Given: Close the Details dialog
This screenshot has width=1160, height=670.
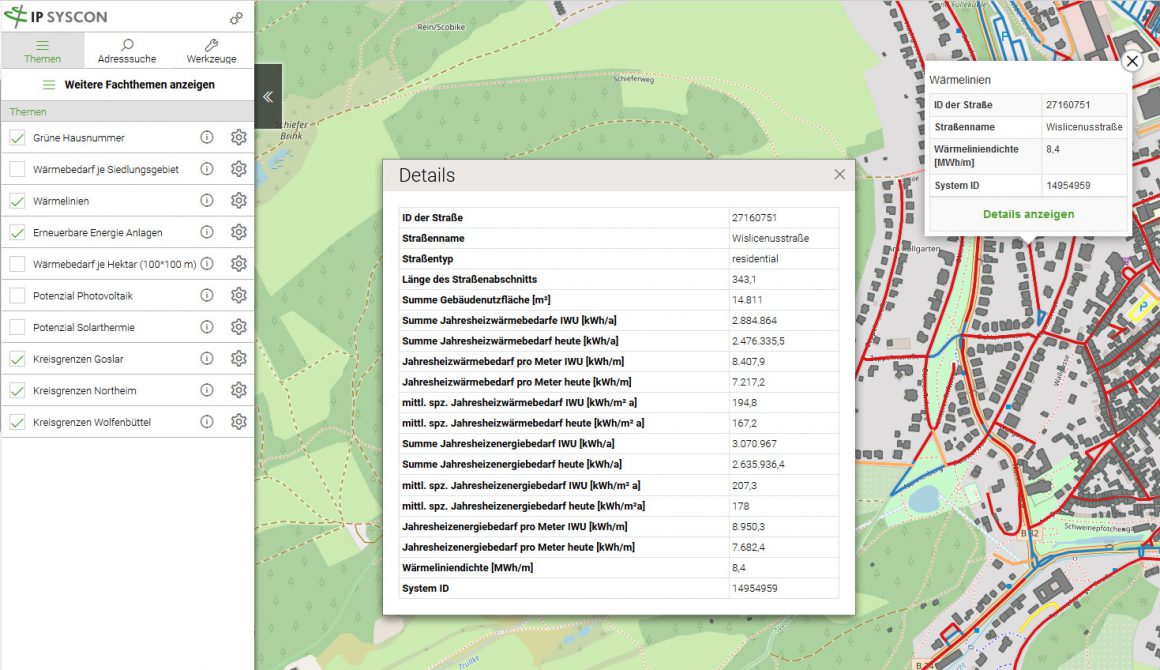Looking at the screenshot, I should click(x=839, y=175).
